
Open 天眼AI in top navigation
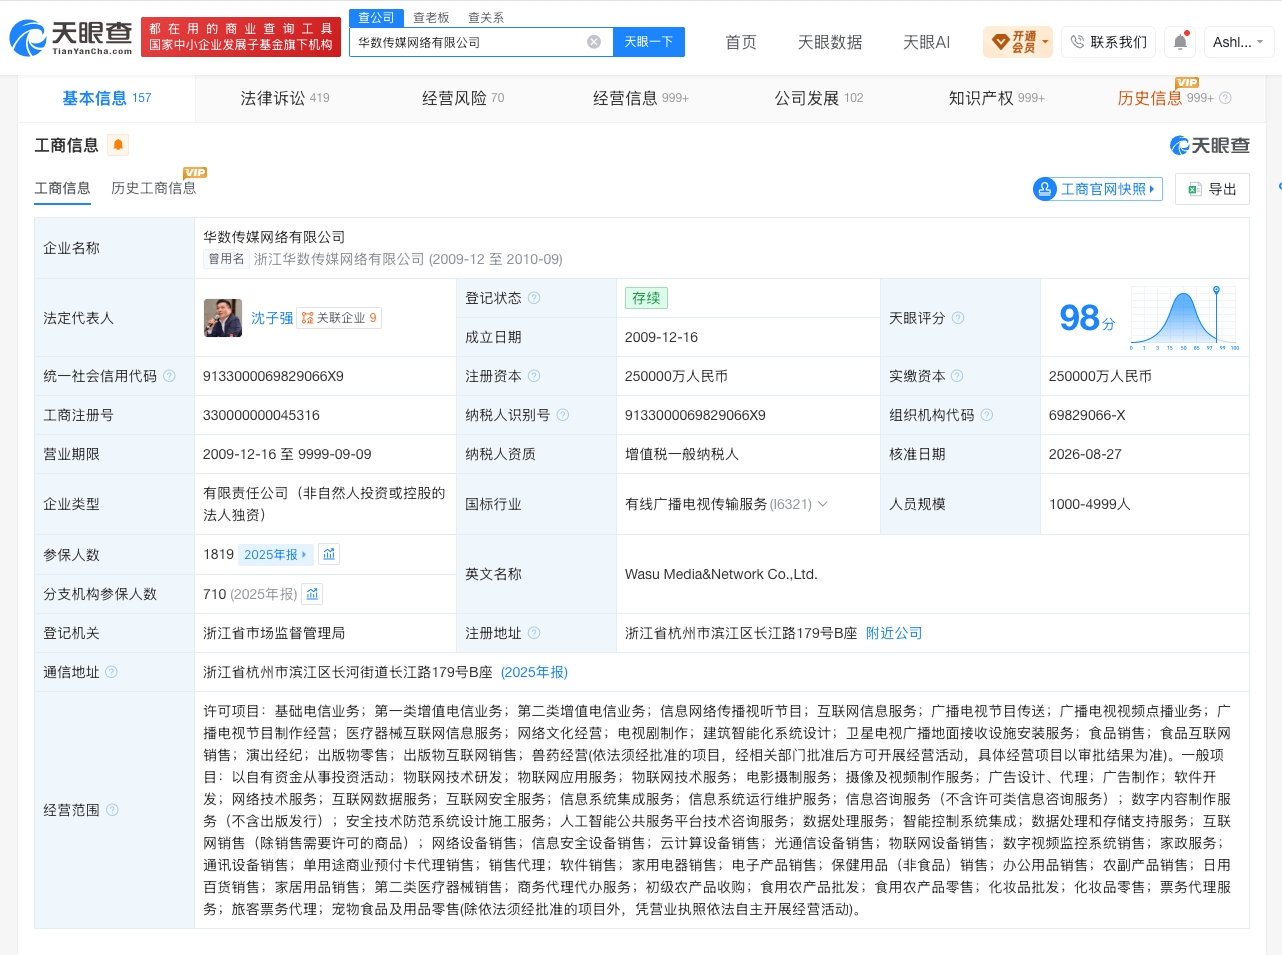927,42
